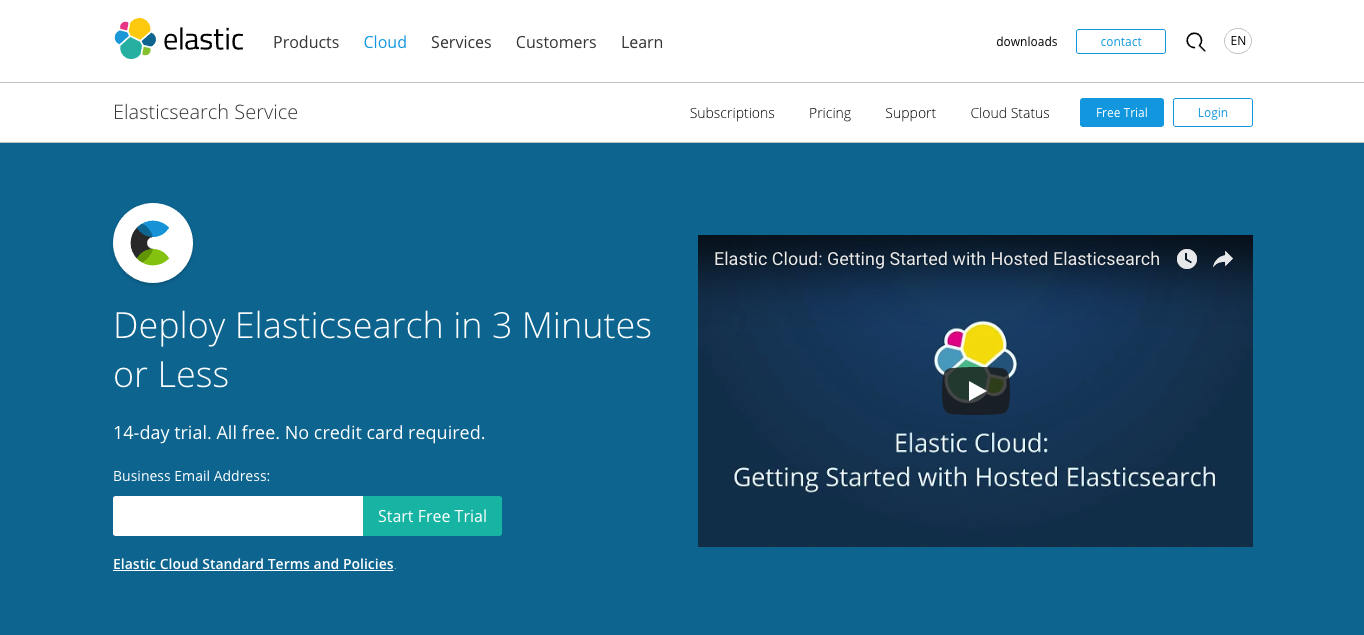Click the Login button
The width and height of the screenshot is (1364, 635).
click(1213, 113)
